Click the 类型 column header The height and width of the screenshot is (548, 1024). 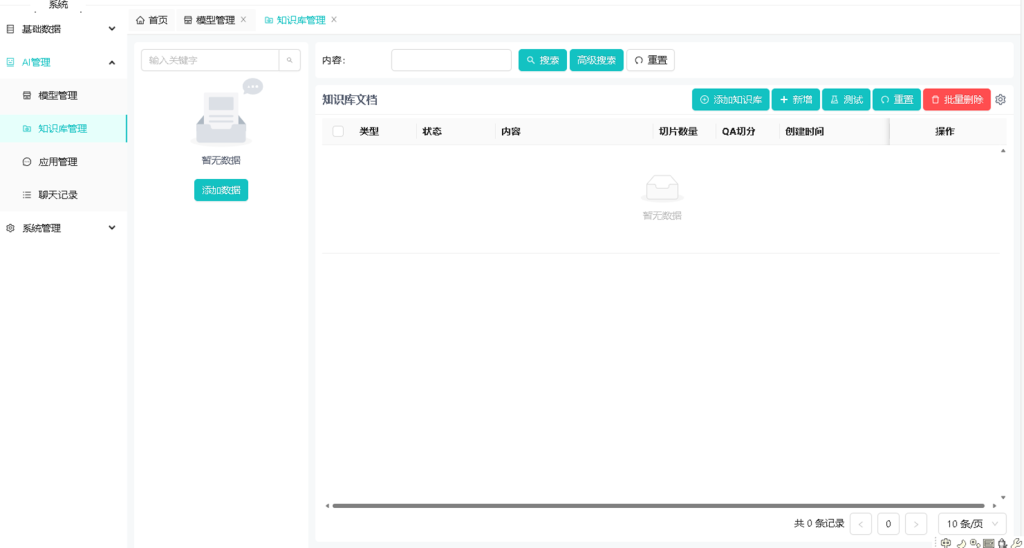369,131
